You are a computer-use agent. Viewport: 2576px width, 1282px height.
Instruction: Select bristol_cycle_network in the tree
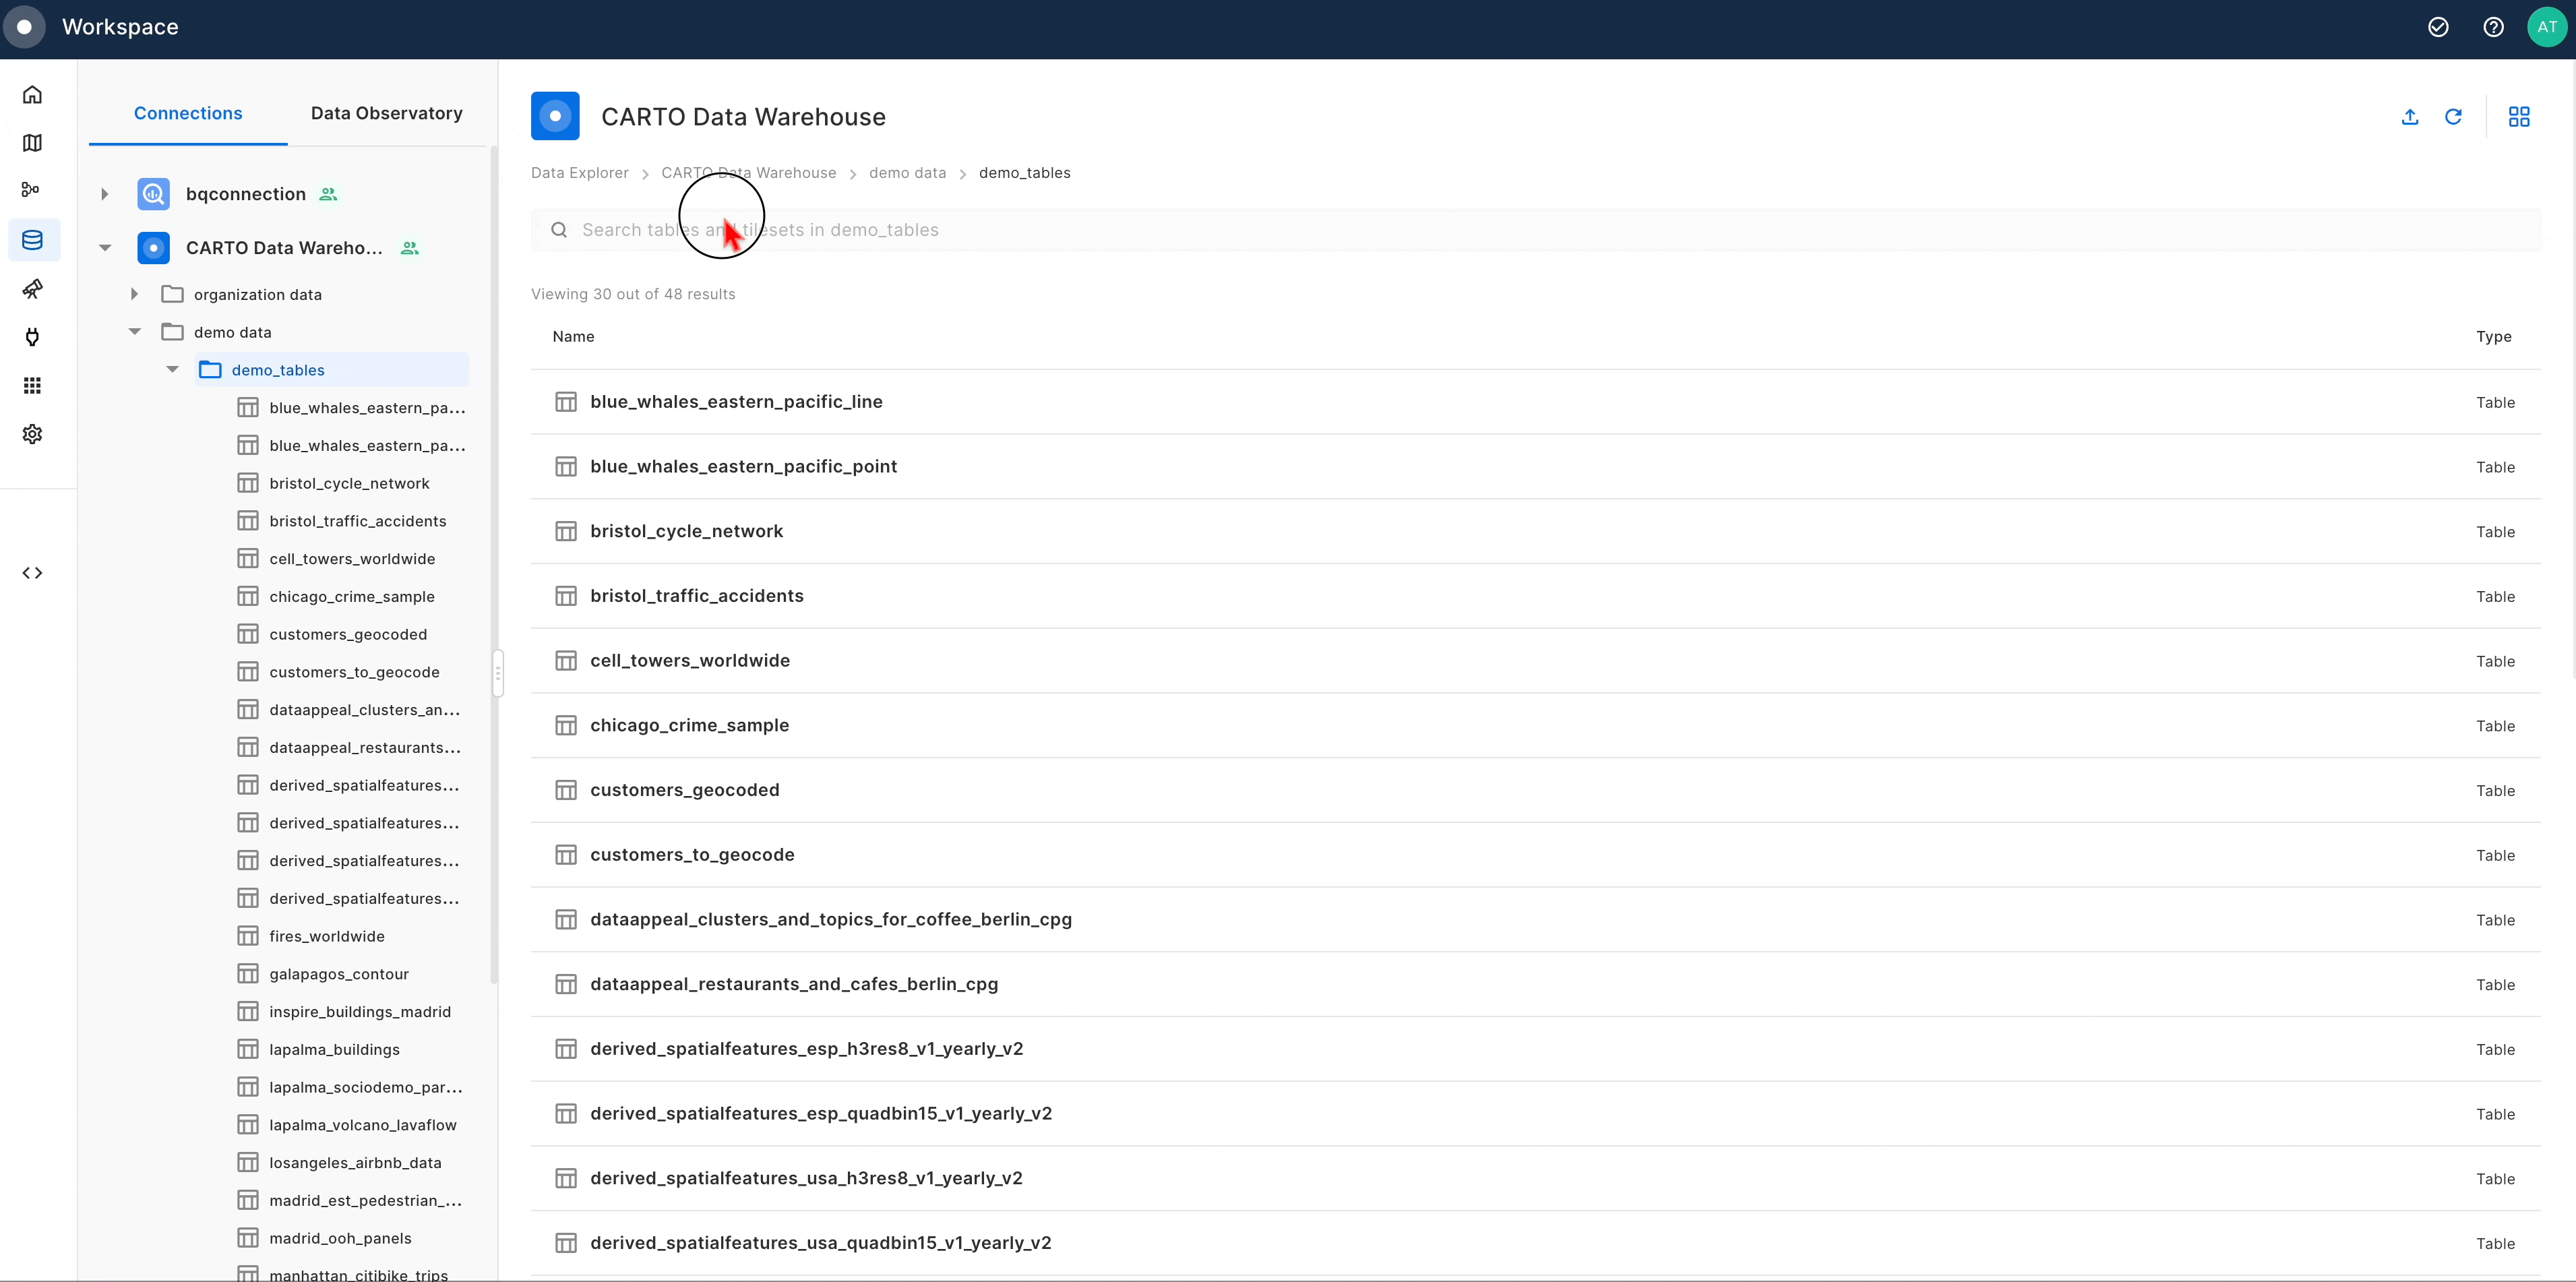(349, 484)
